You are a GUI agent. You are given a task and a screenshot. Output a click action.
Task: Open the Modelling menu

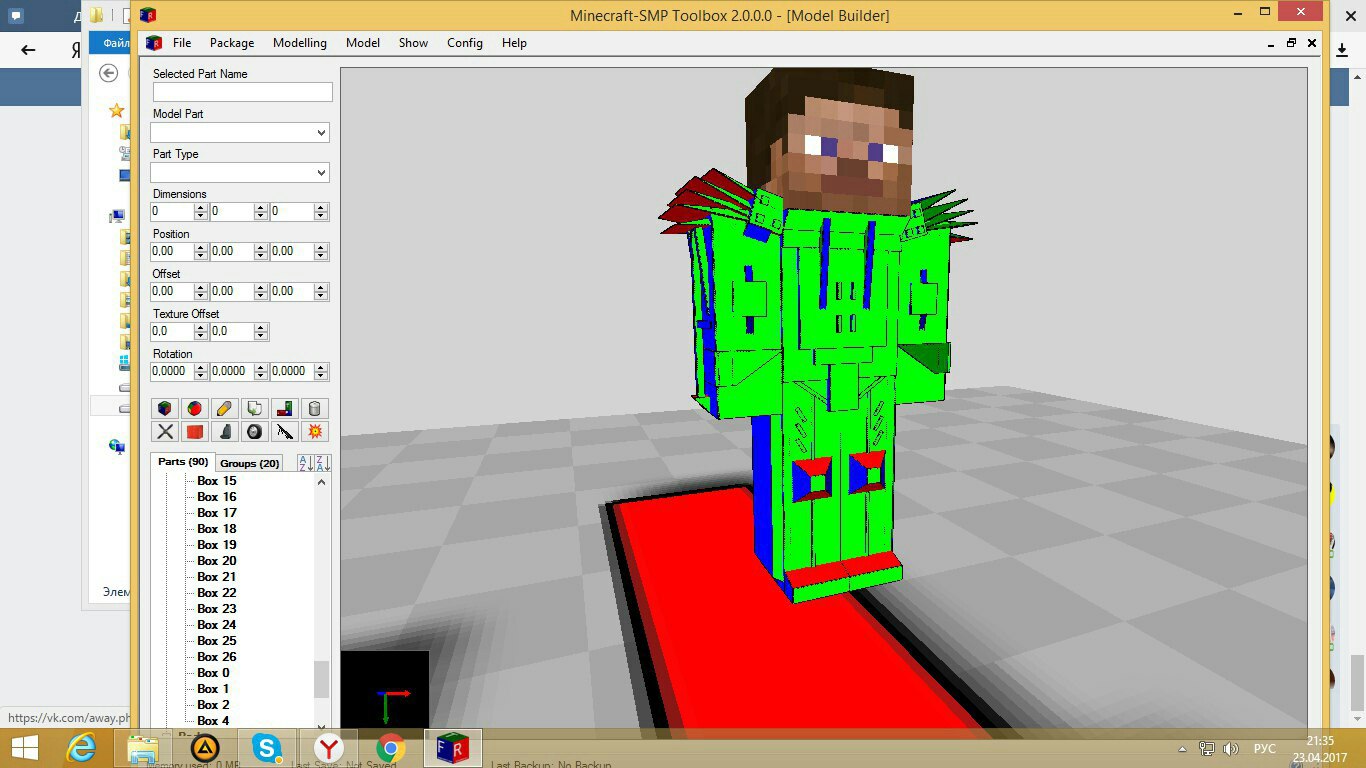point(300,43)
